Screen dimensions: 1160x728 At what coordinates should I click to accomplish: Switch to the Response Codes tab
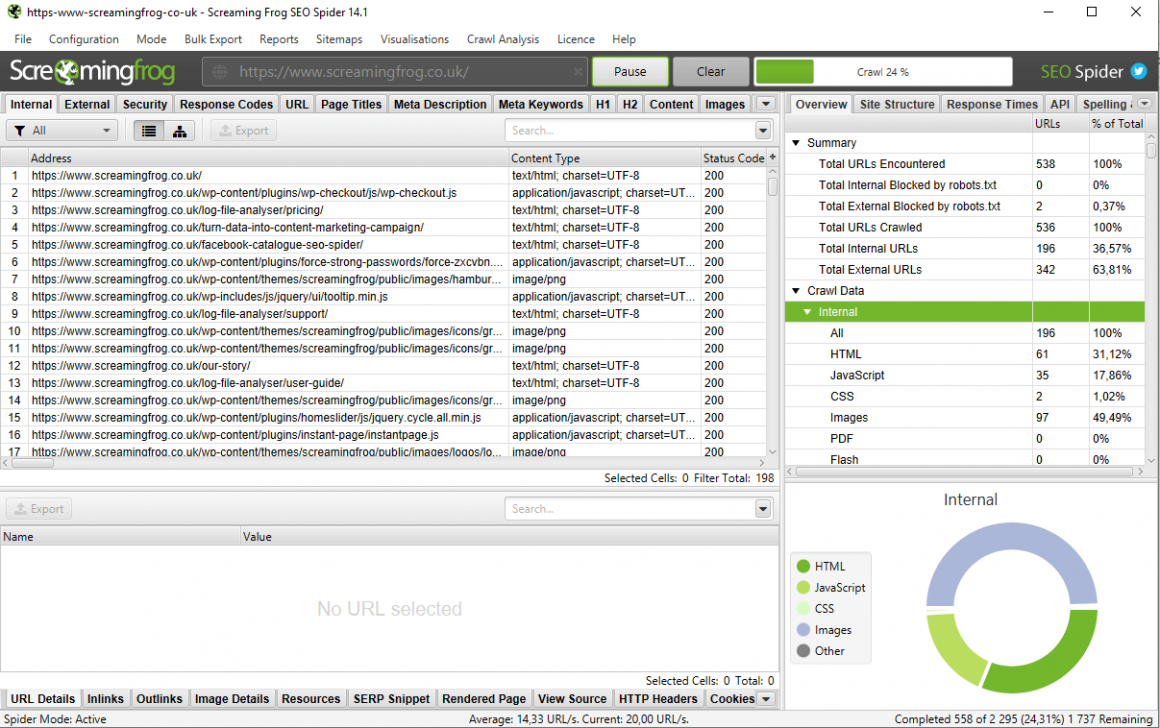[226, 104]
